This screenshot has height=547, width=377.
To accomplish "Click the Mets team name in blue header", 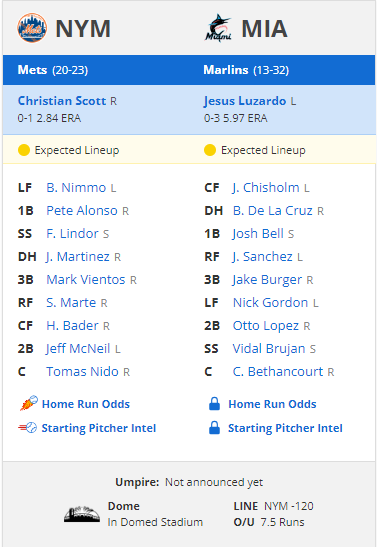I will [32, 70].
